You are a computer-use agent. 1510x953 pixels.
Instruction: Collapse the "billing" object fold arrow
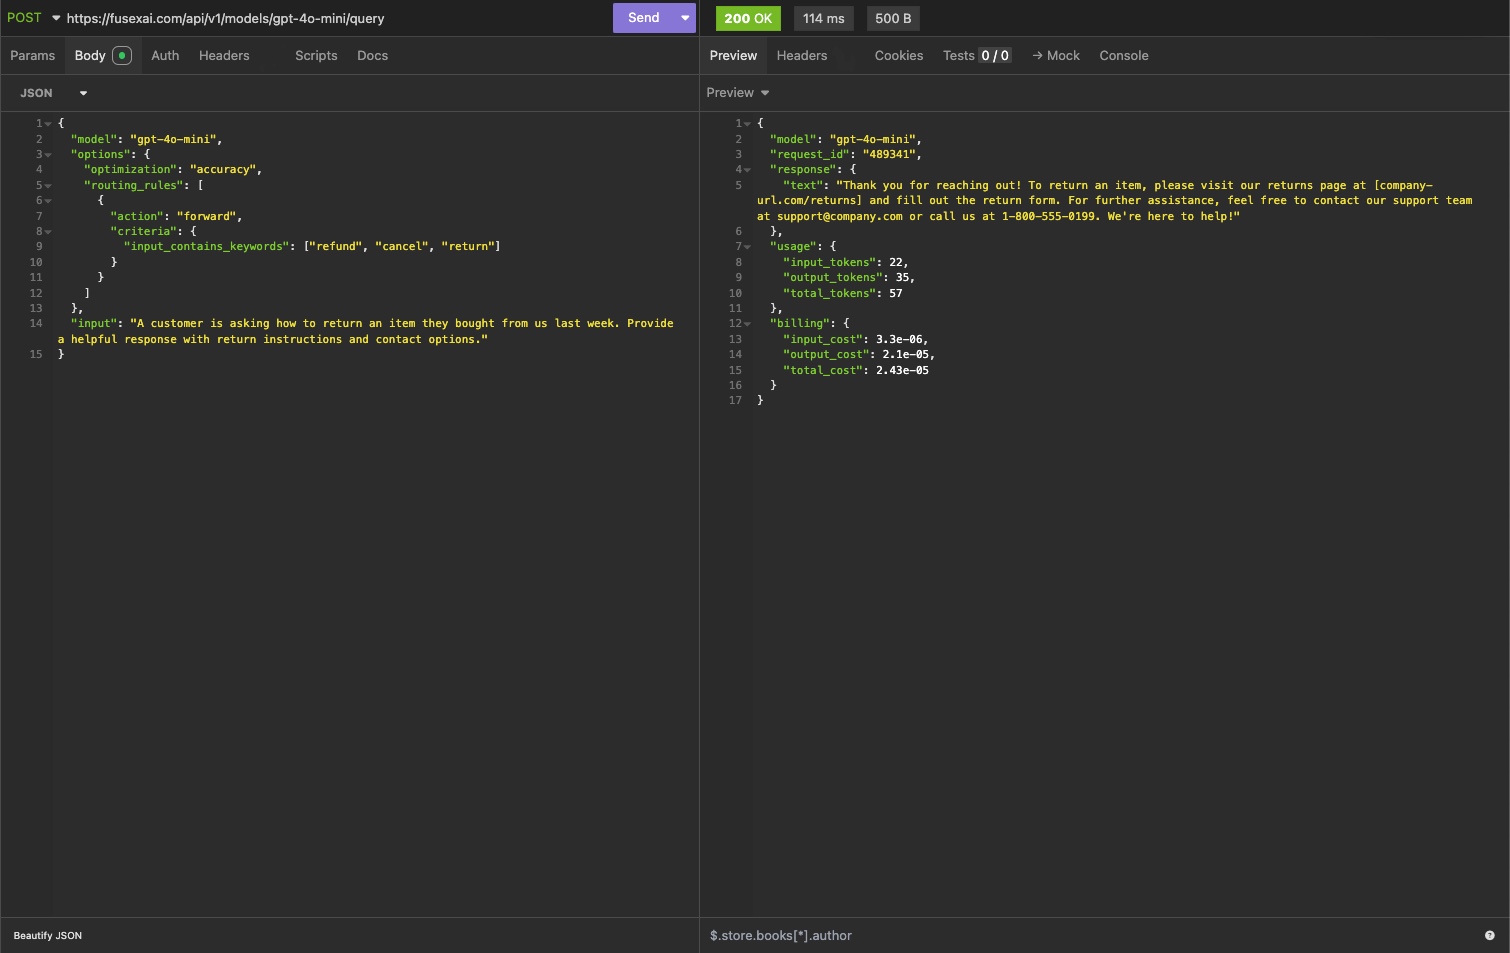tap(747, 324)
